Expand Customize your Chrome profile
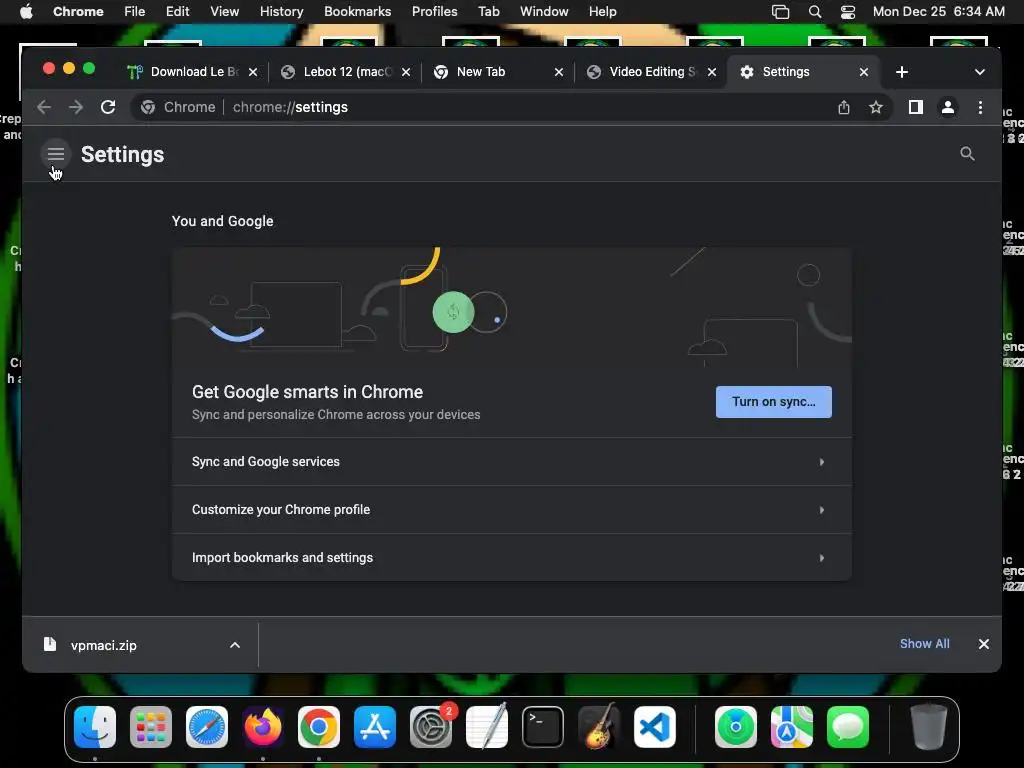Screen dimensions: 1024x768 tap(511, 509)
